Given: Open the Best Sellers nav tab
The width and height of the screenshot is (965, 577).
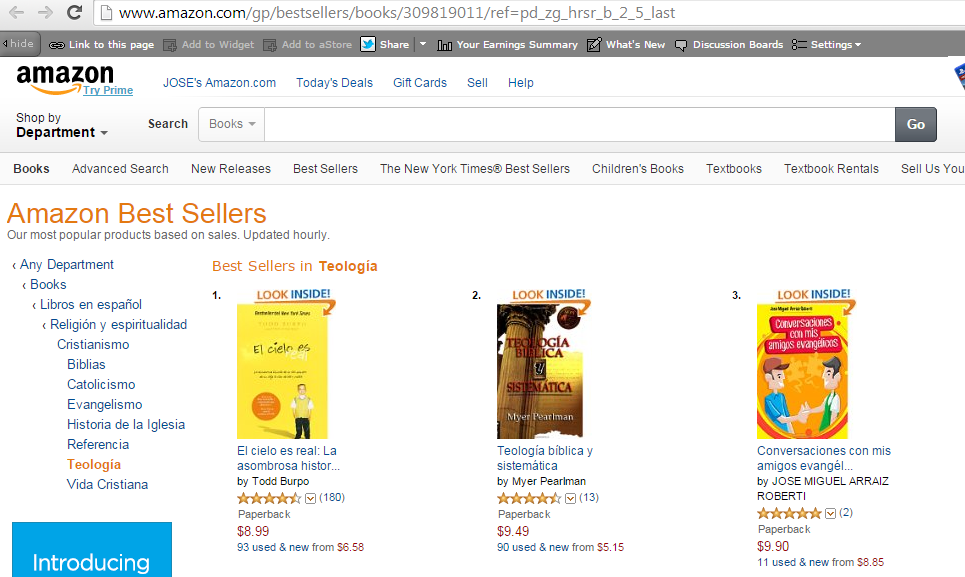Looking at the screenshot, I should pyautogui.click(x=325, y=169).
